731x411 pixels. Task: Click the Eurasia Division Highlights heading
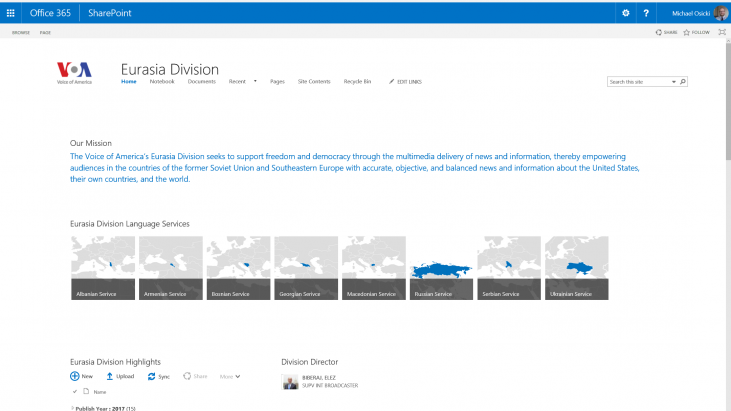click(x=115, y=362)
